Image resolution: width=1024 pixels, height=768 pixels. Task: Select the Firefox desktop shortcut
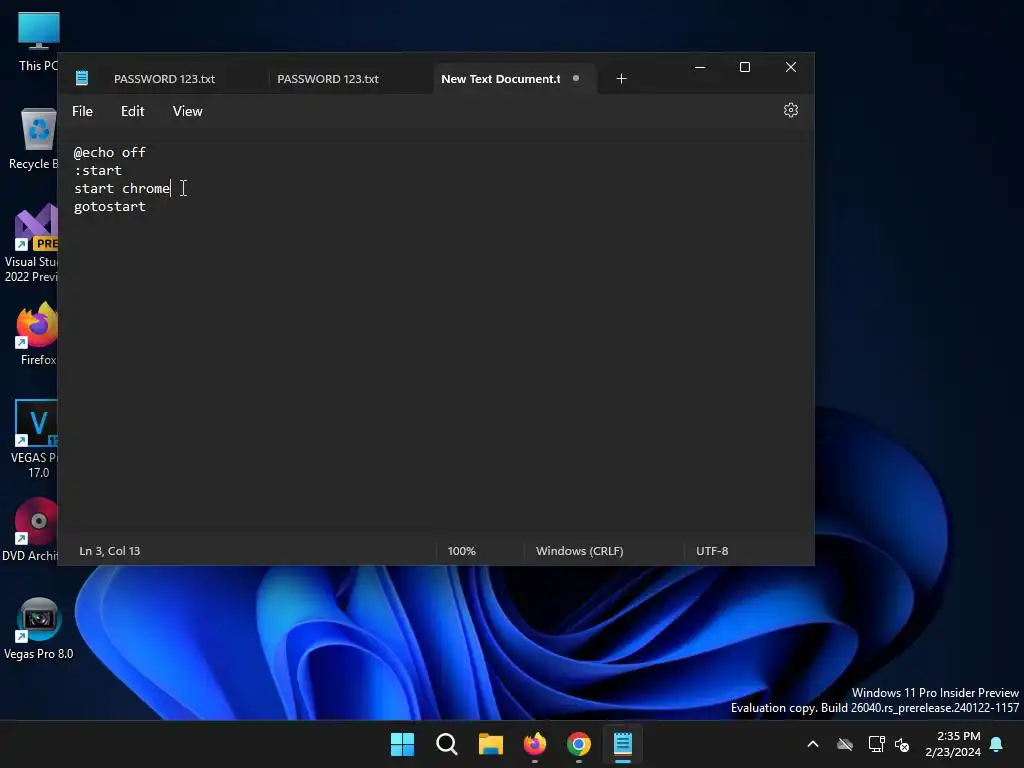pos(37,334)
